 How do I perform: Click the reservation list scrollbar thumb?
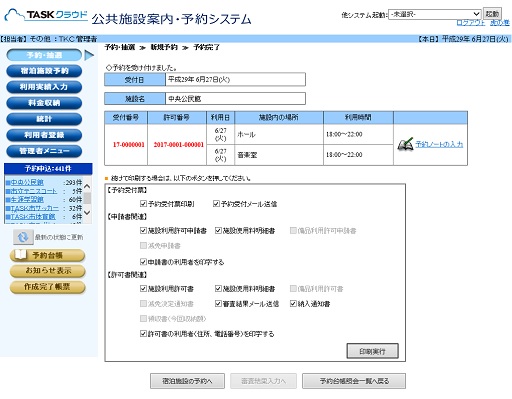(87, 198)
